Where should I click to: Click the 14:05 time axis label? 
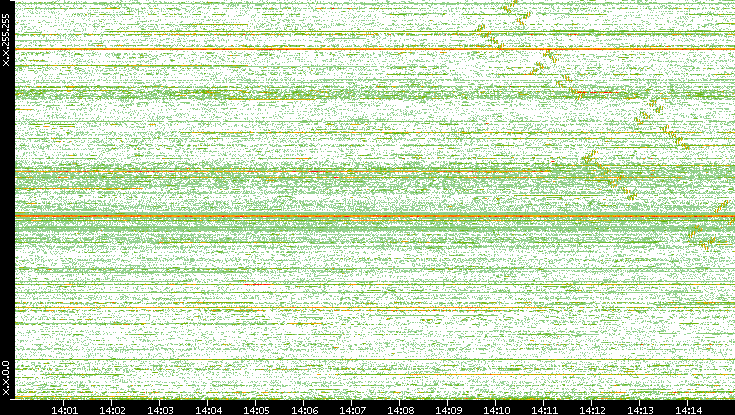pyautogui.click(x=256, y=410)
